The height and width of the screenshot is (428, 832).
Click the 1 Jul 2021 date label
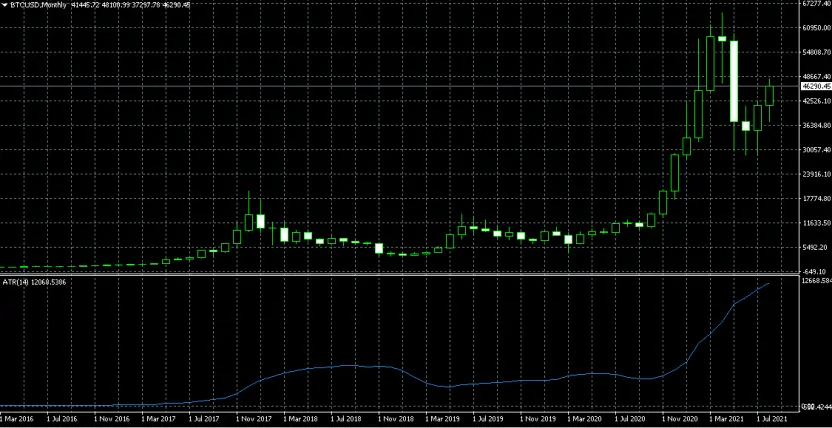[772, 418]
